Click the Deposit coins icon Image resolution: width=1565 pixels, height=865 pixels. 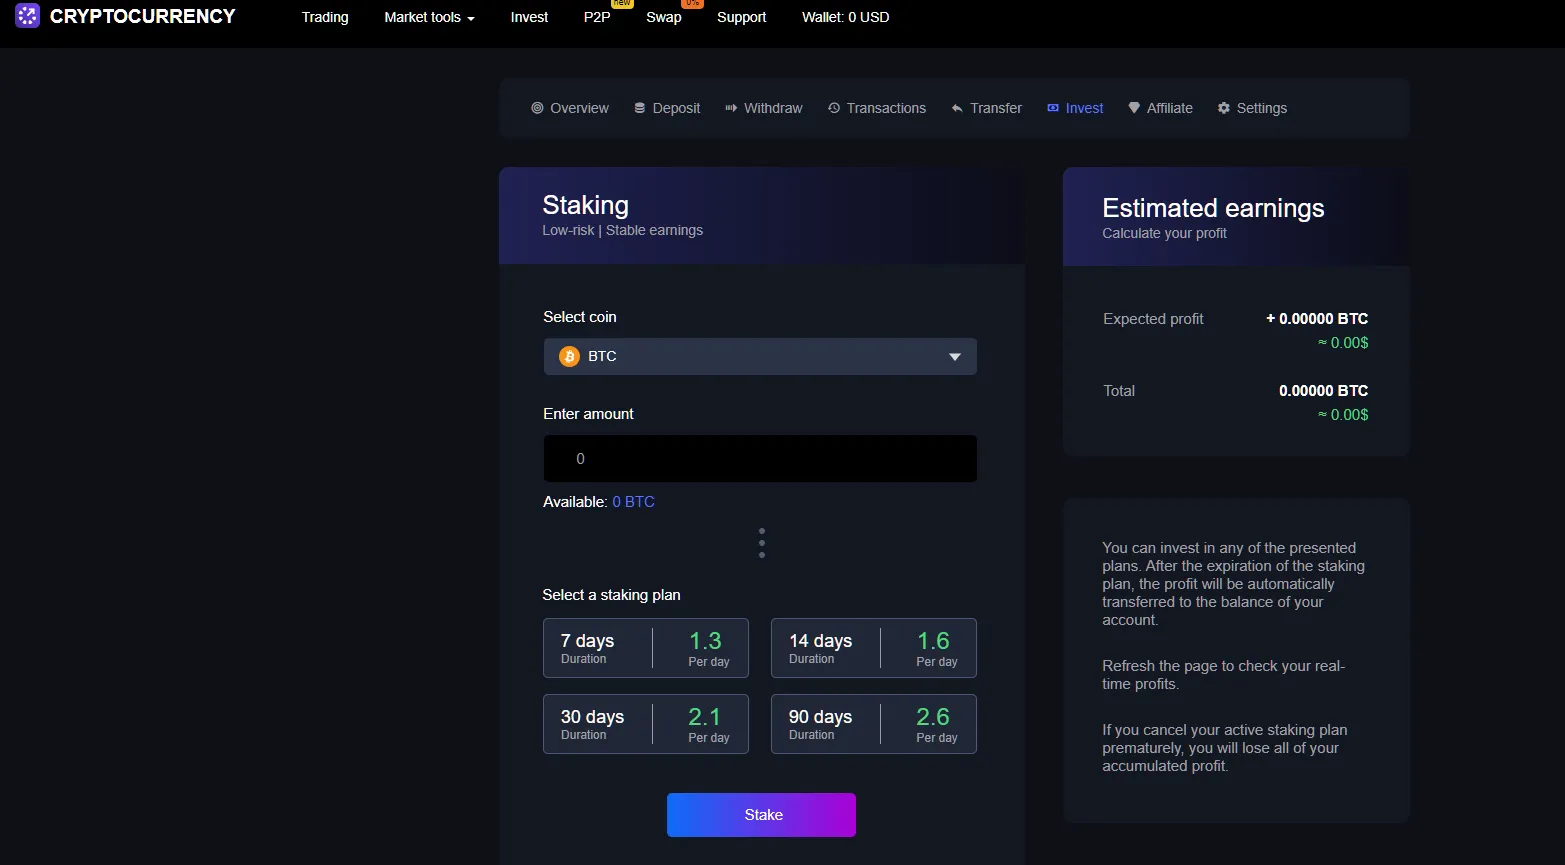640,108
